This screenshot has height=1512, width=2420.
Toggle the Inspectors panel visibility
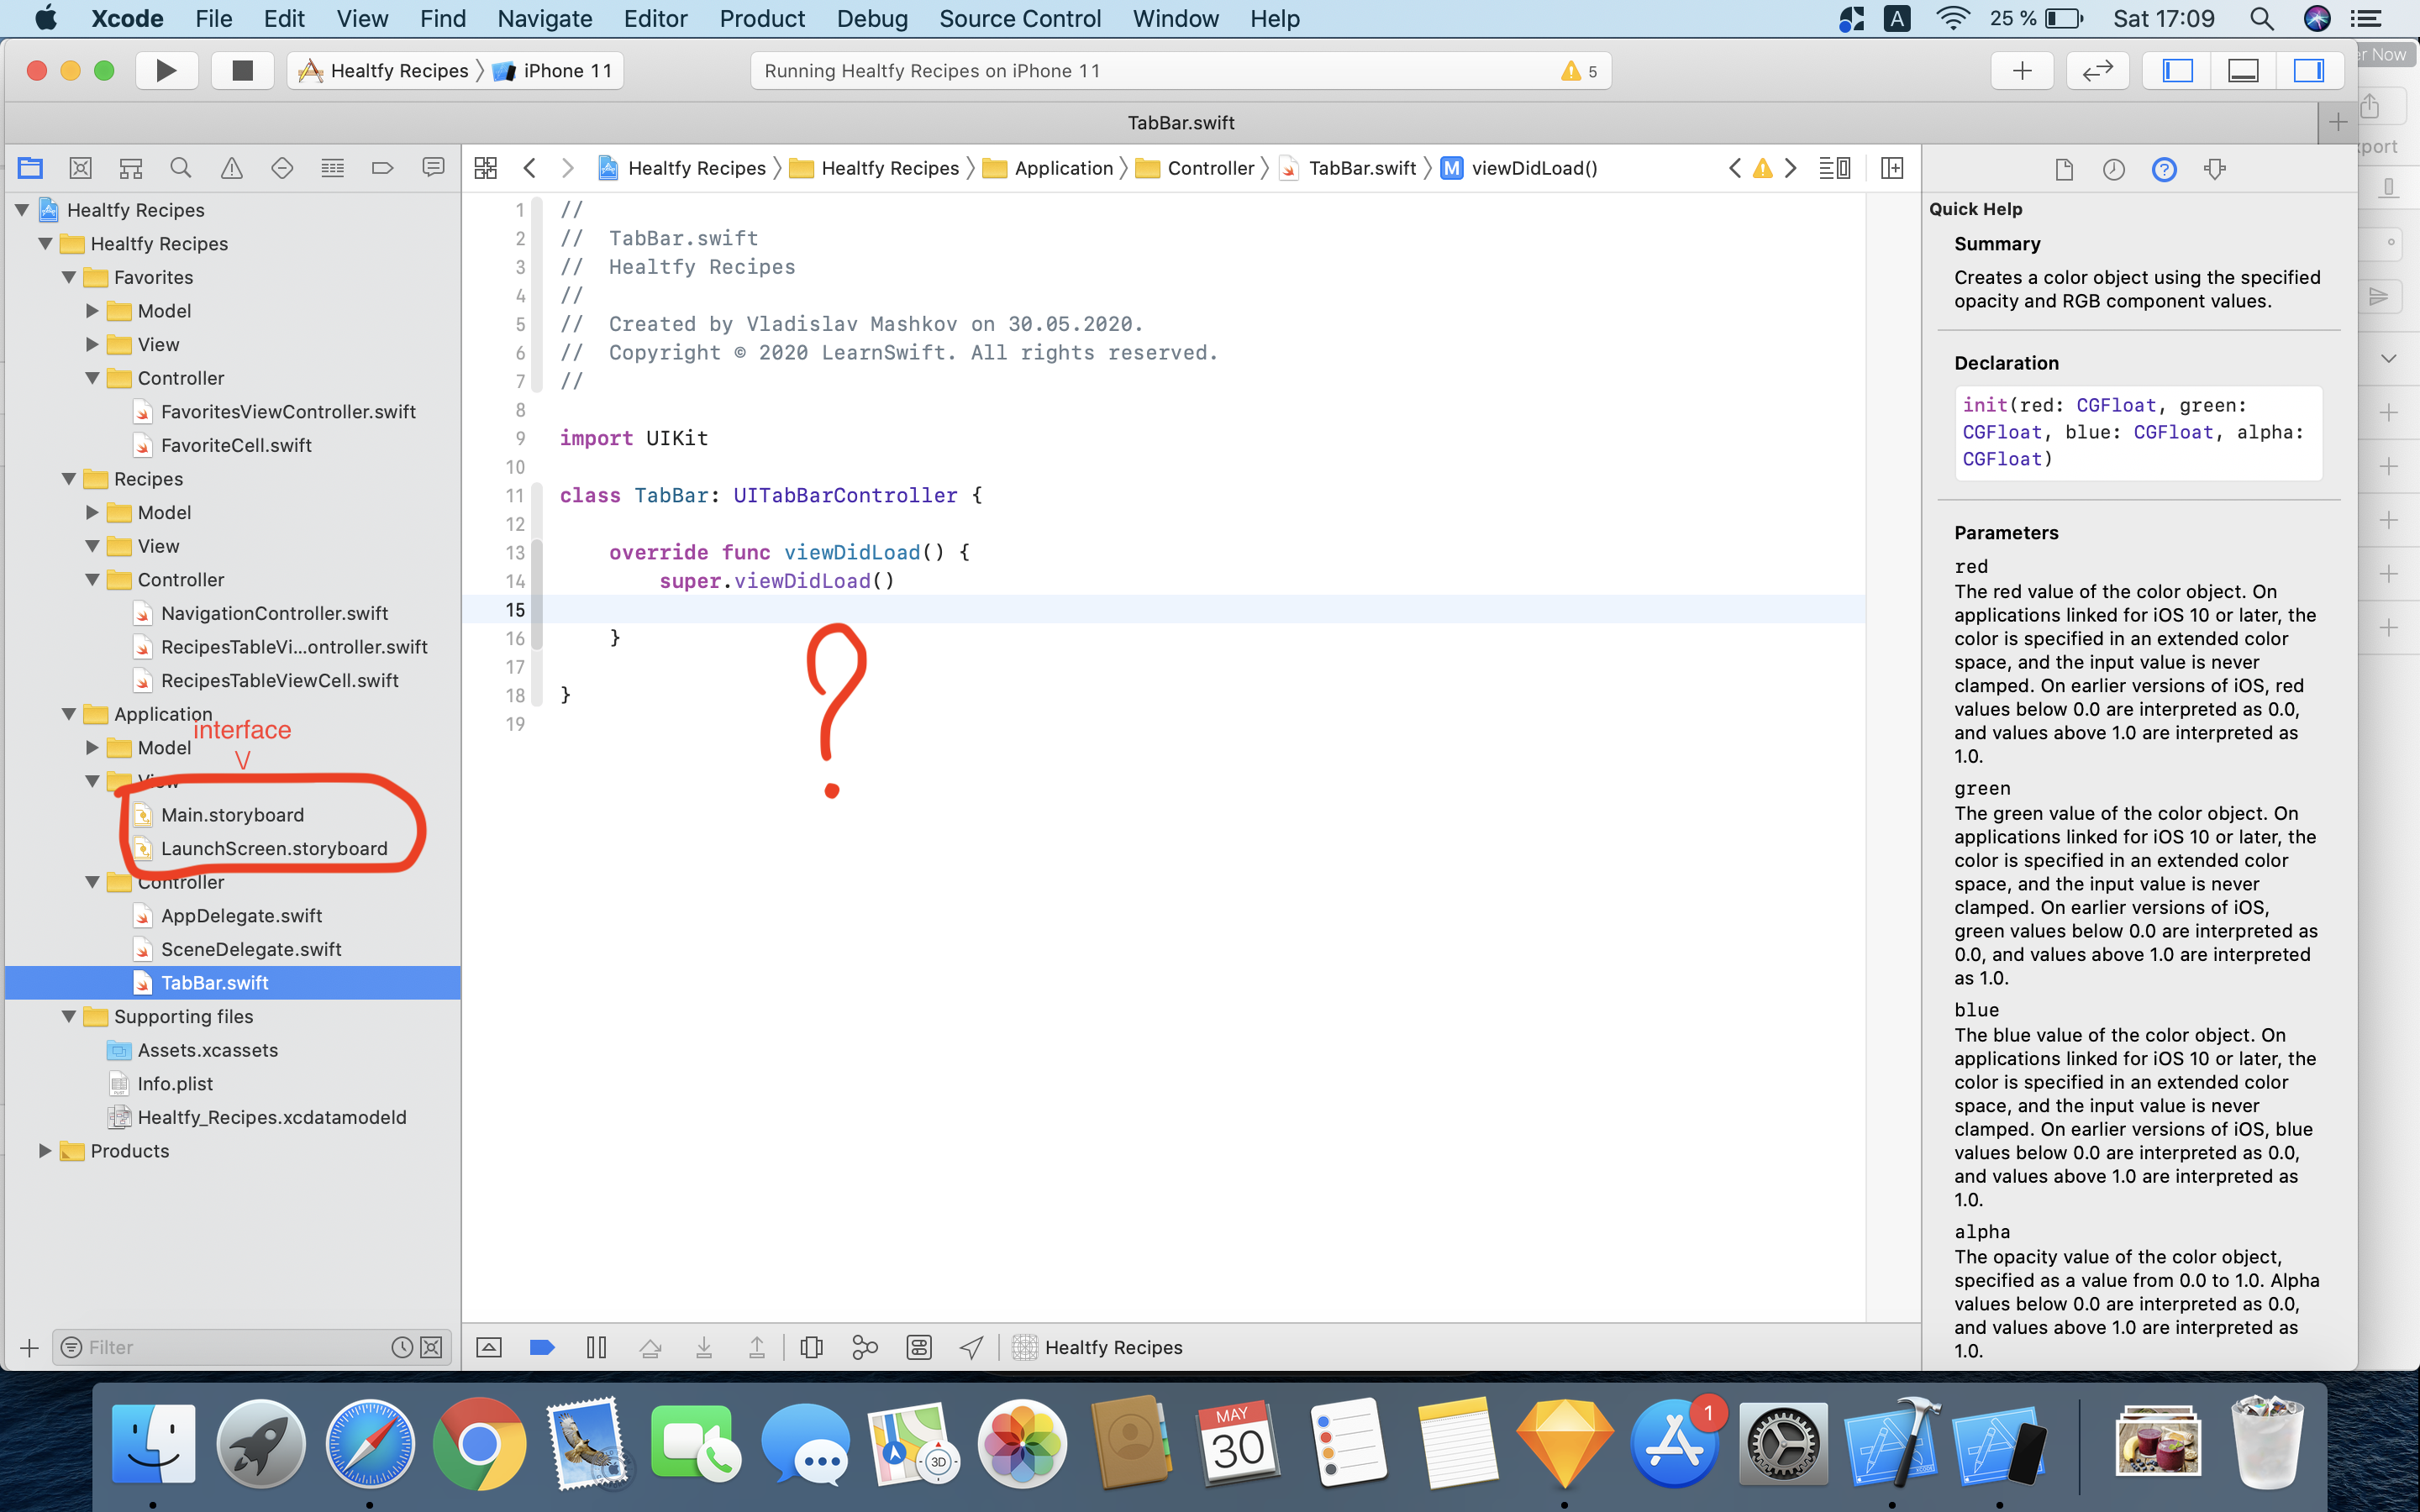(2309, 70)
